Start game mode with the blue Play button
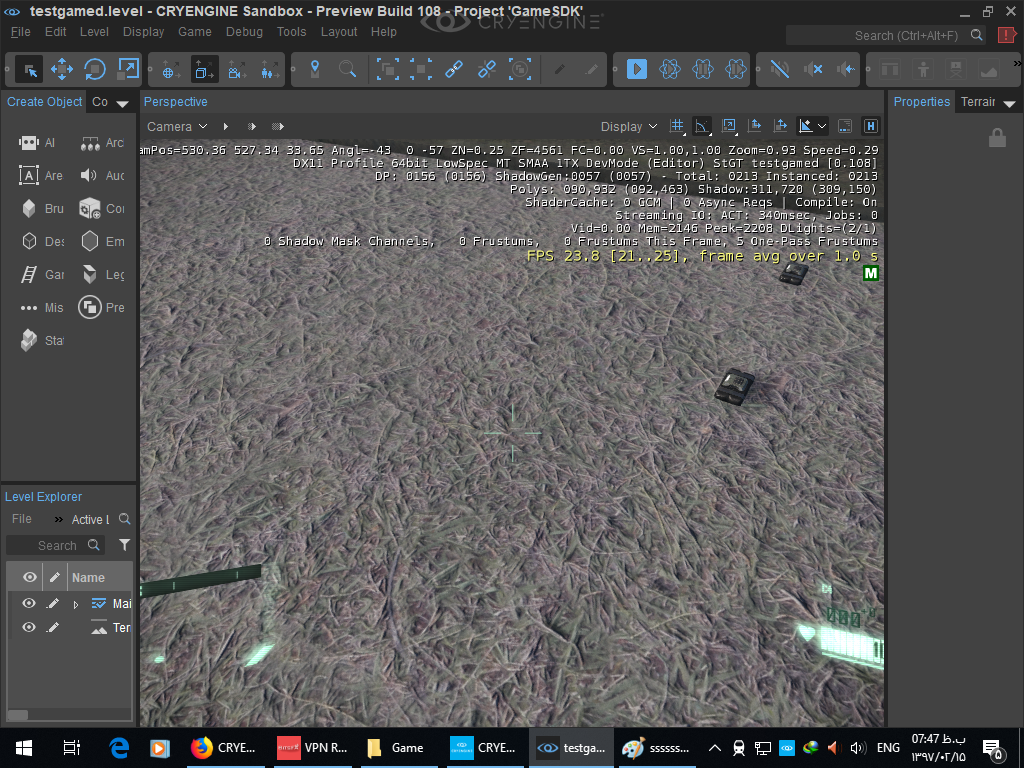This screenshot has height=768, width=1024. [x=637, y=69]
